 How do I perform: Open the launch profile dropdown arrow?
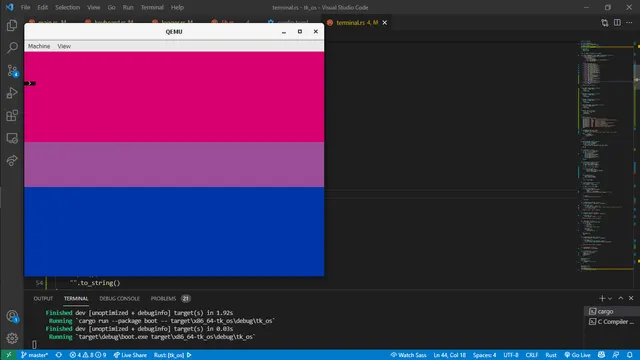610,298
